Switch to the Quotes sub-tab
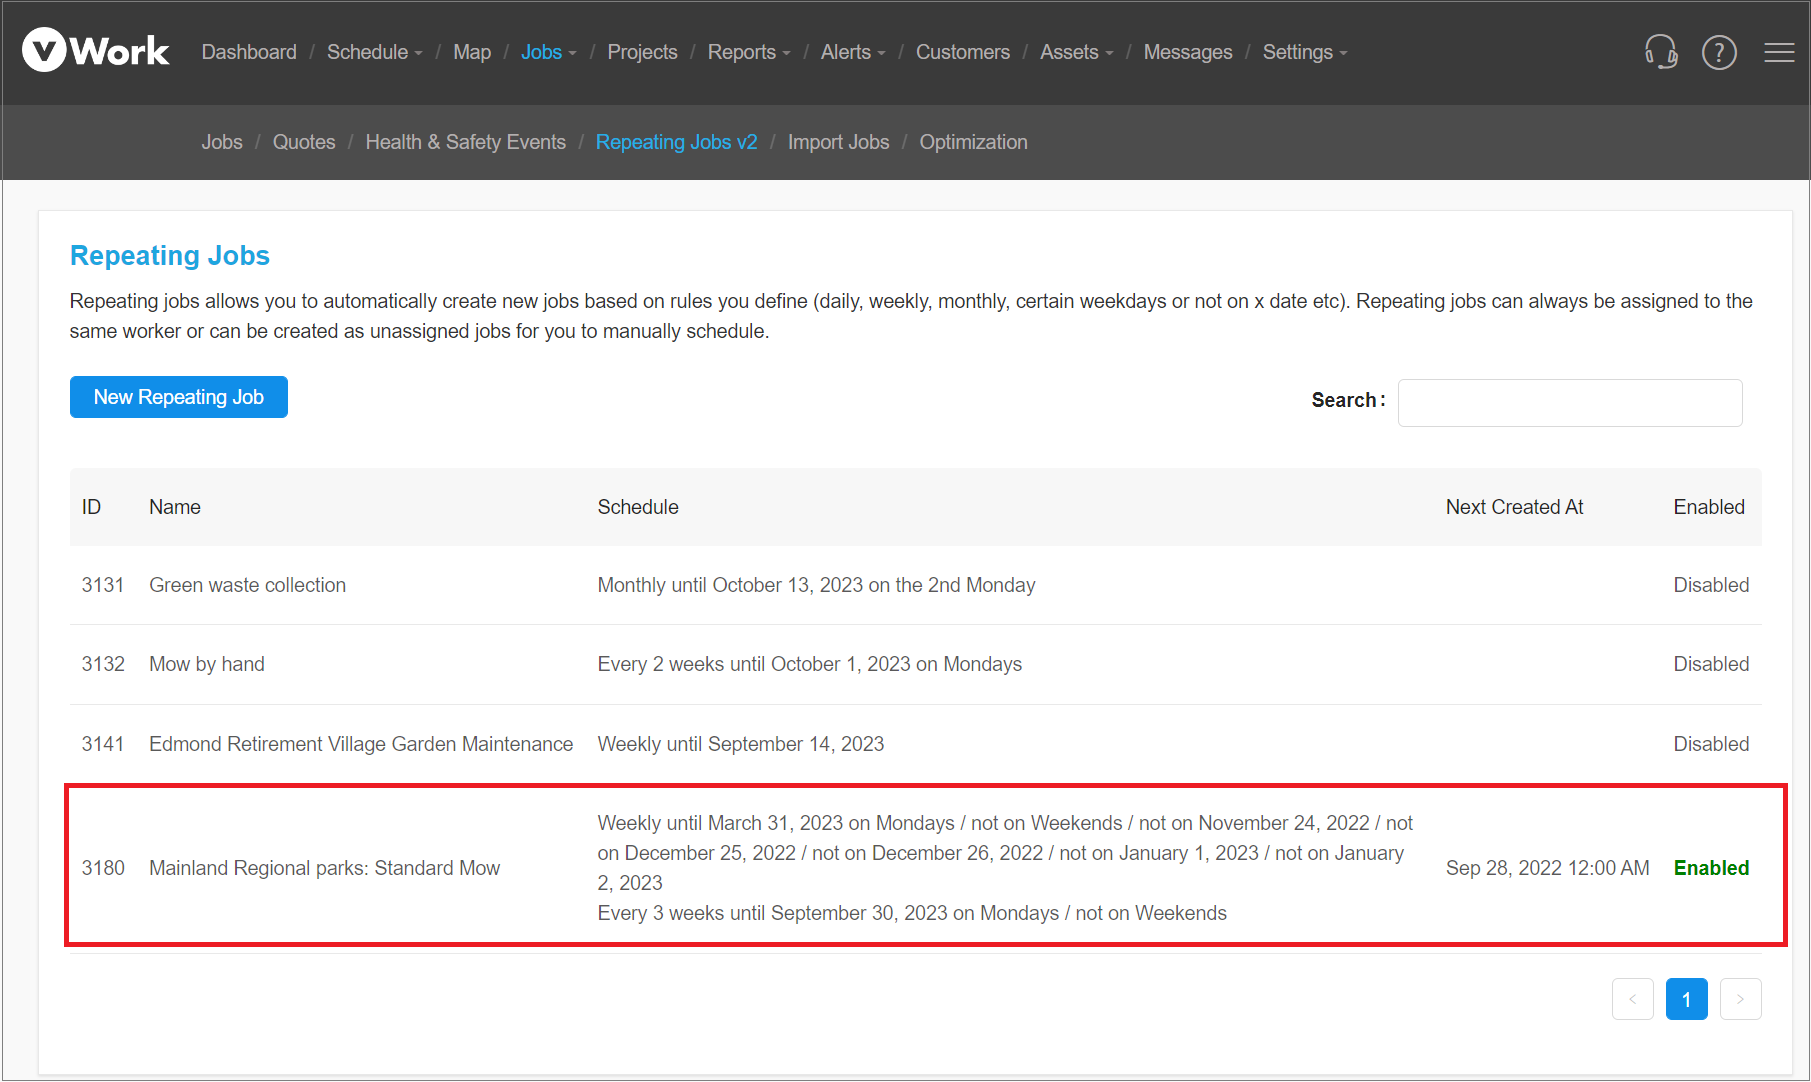 tap(304, 142)
